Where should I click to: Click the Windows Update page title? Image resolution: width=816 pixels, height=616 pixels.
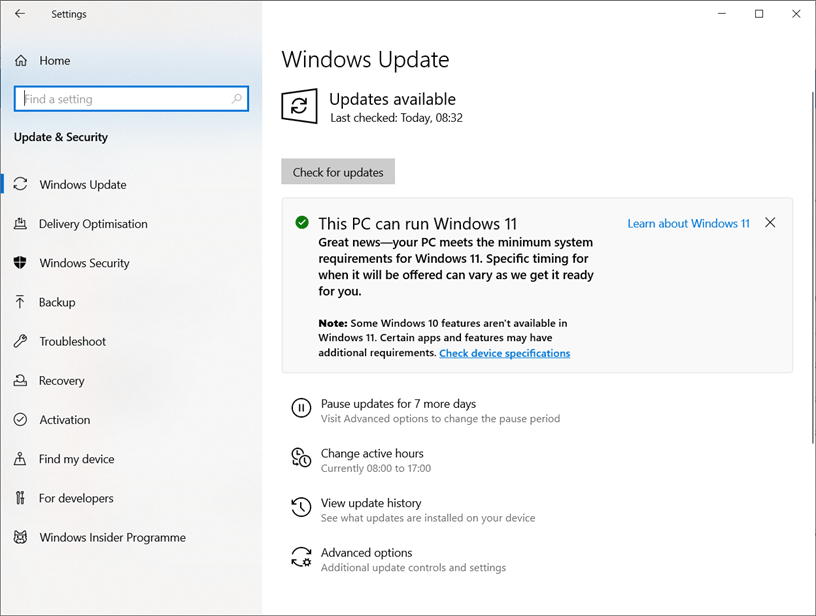[x=365, y=59]
